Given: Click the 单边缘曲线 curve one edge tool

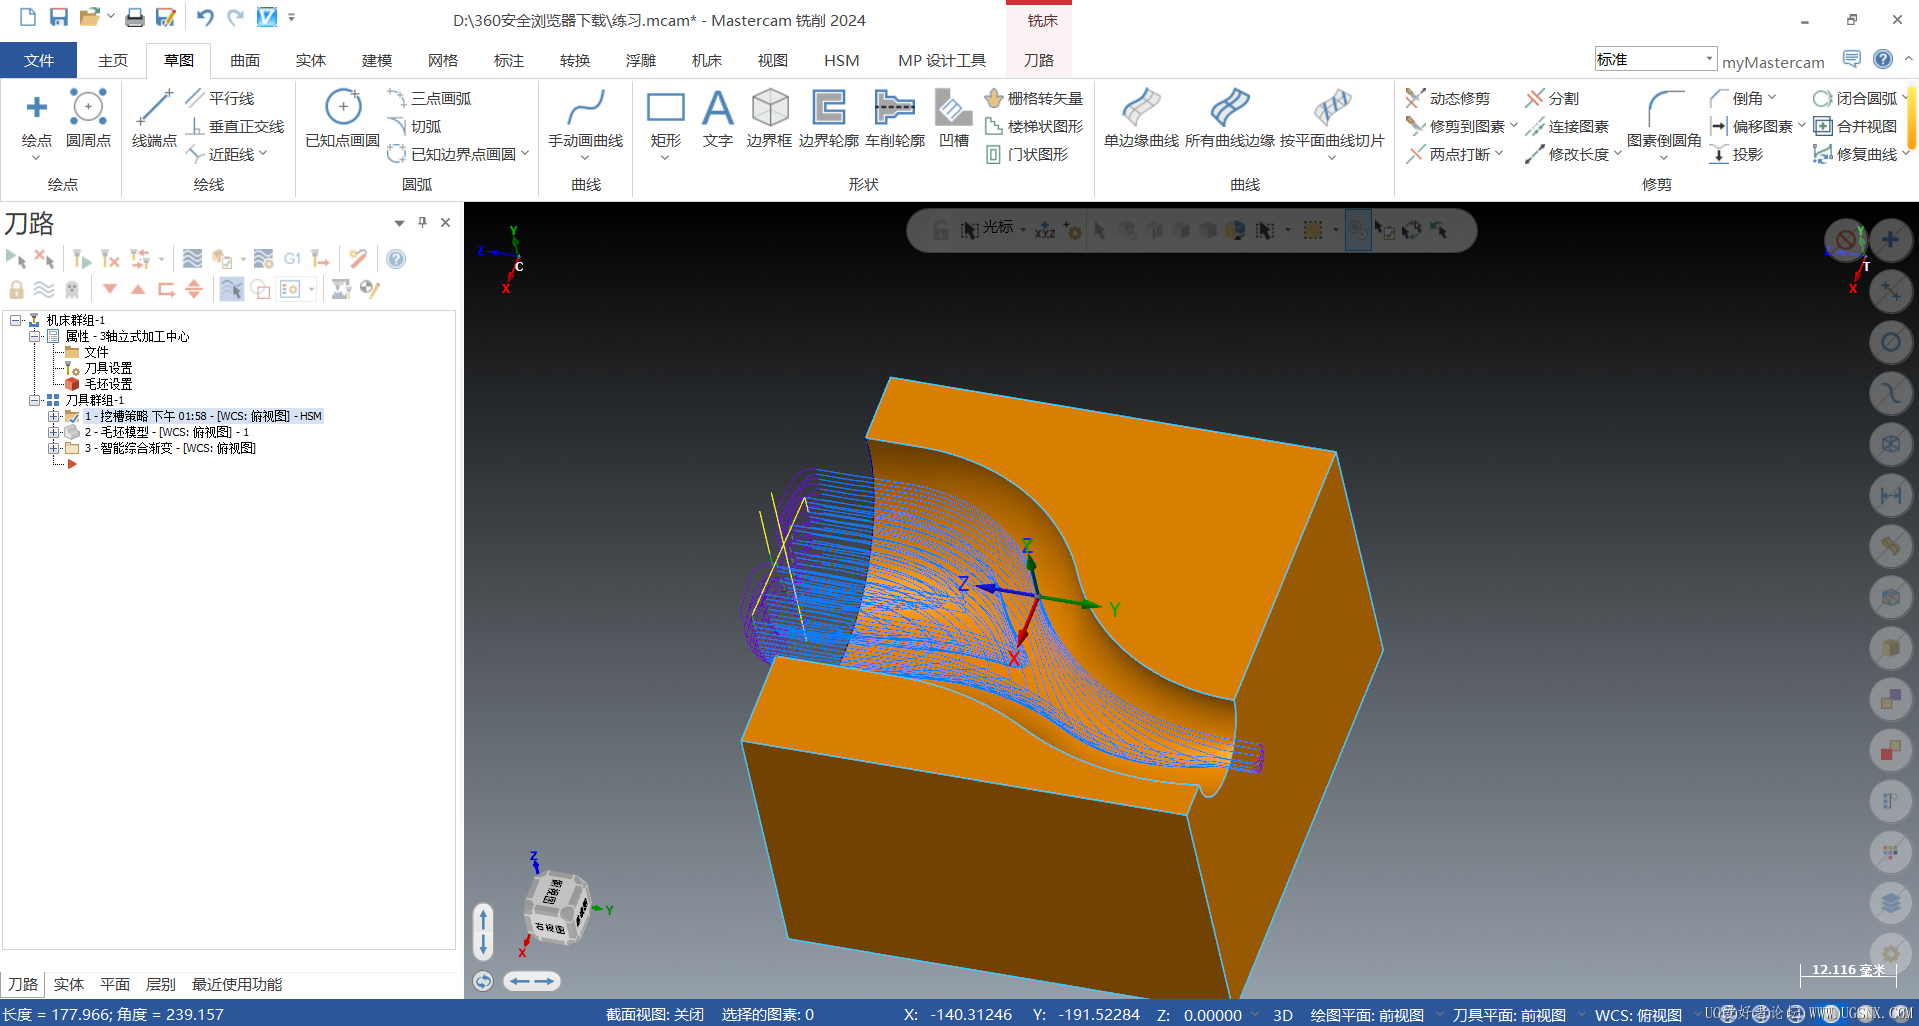Looking at the screenshot, I should [1141, 118].
